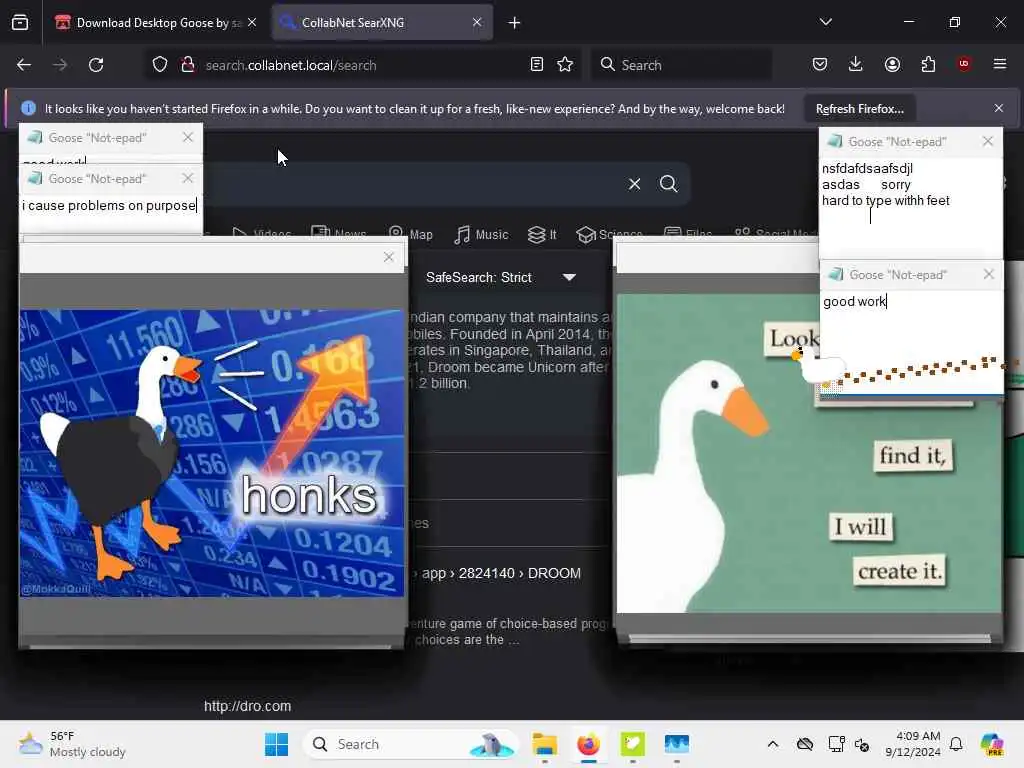1024x768 pixels.
Task: Click the Firefox address bar URL
Action: tap(291, 65)
